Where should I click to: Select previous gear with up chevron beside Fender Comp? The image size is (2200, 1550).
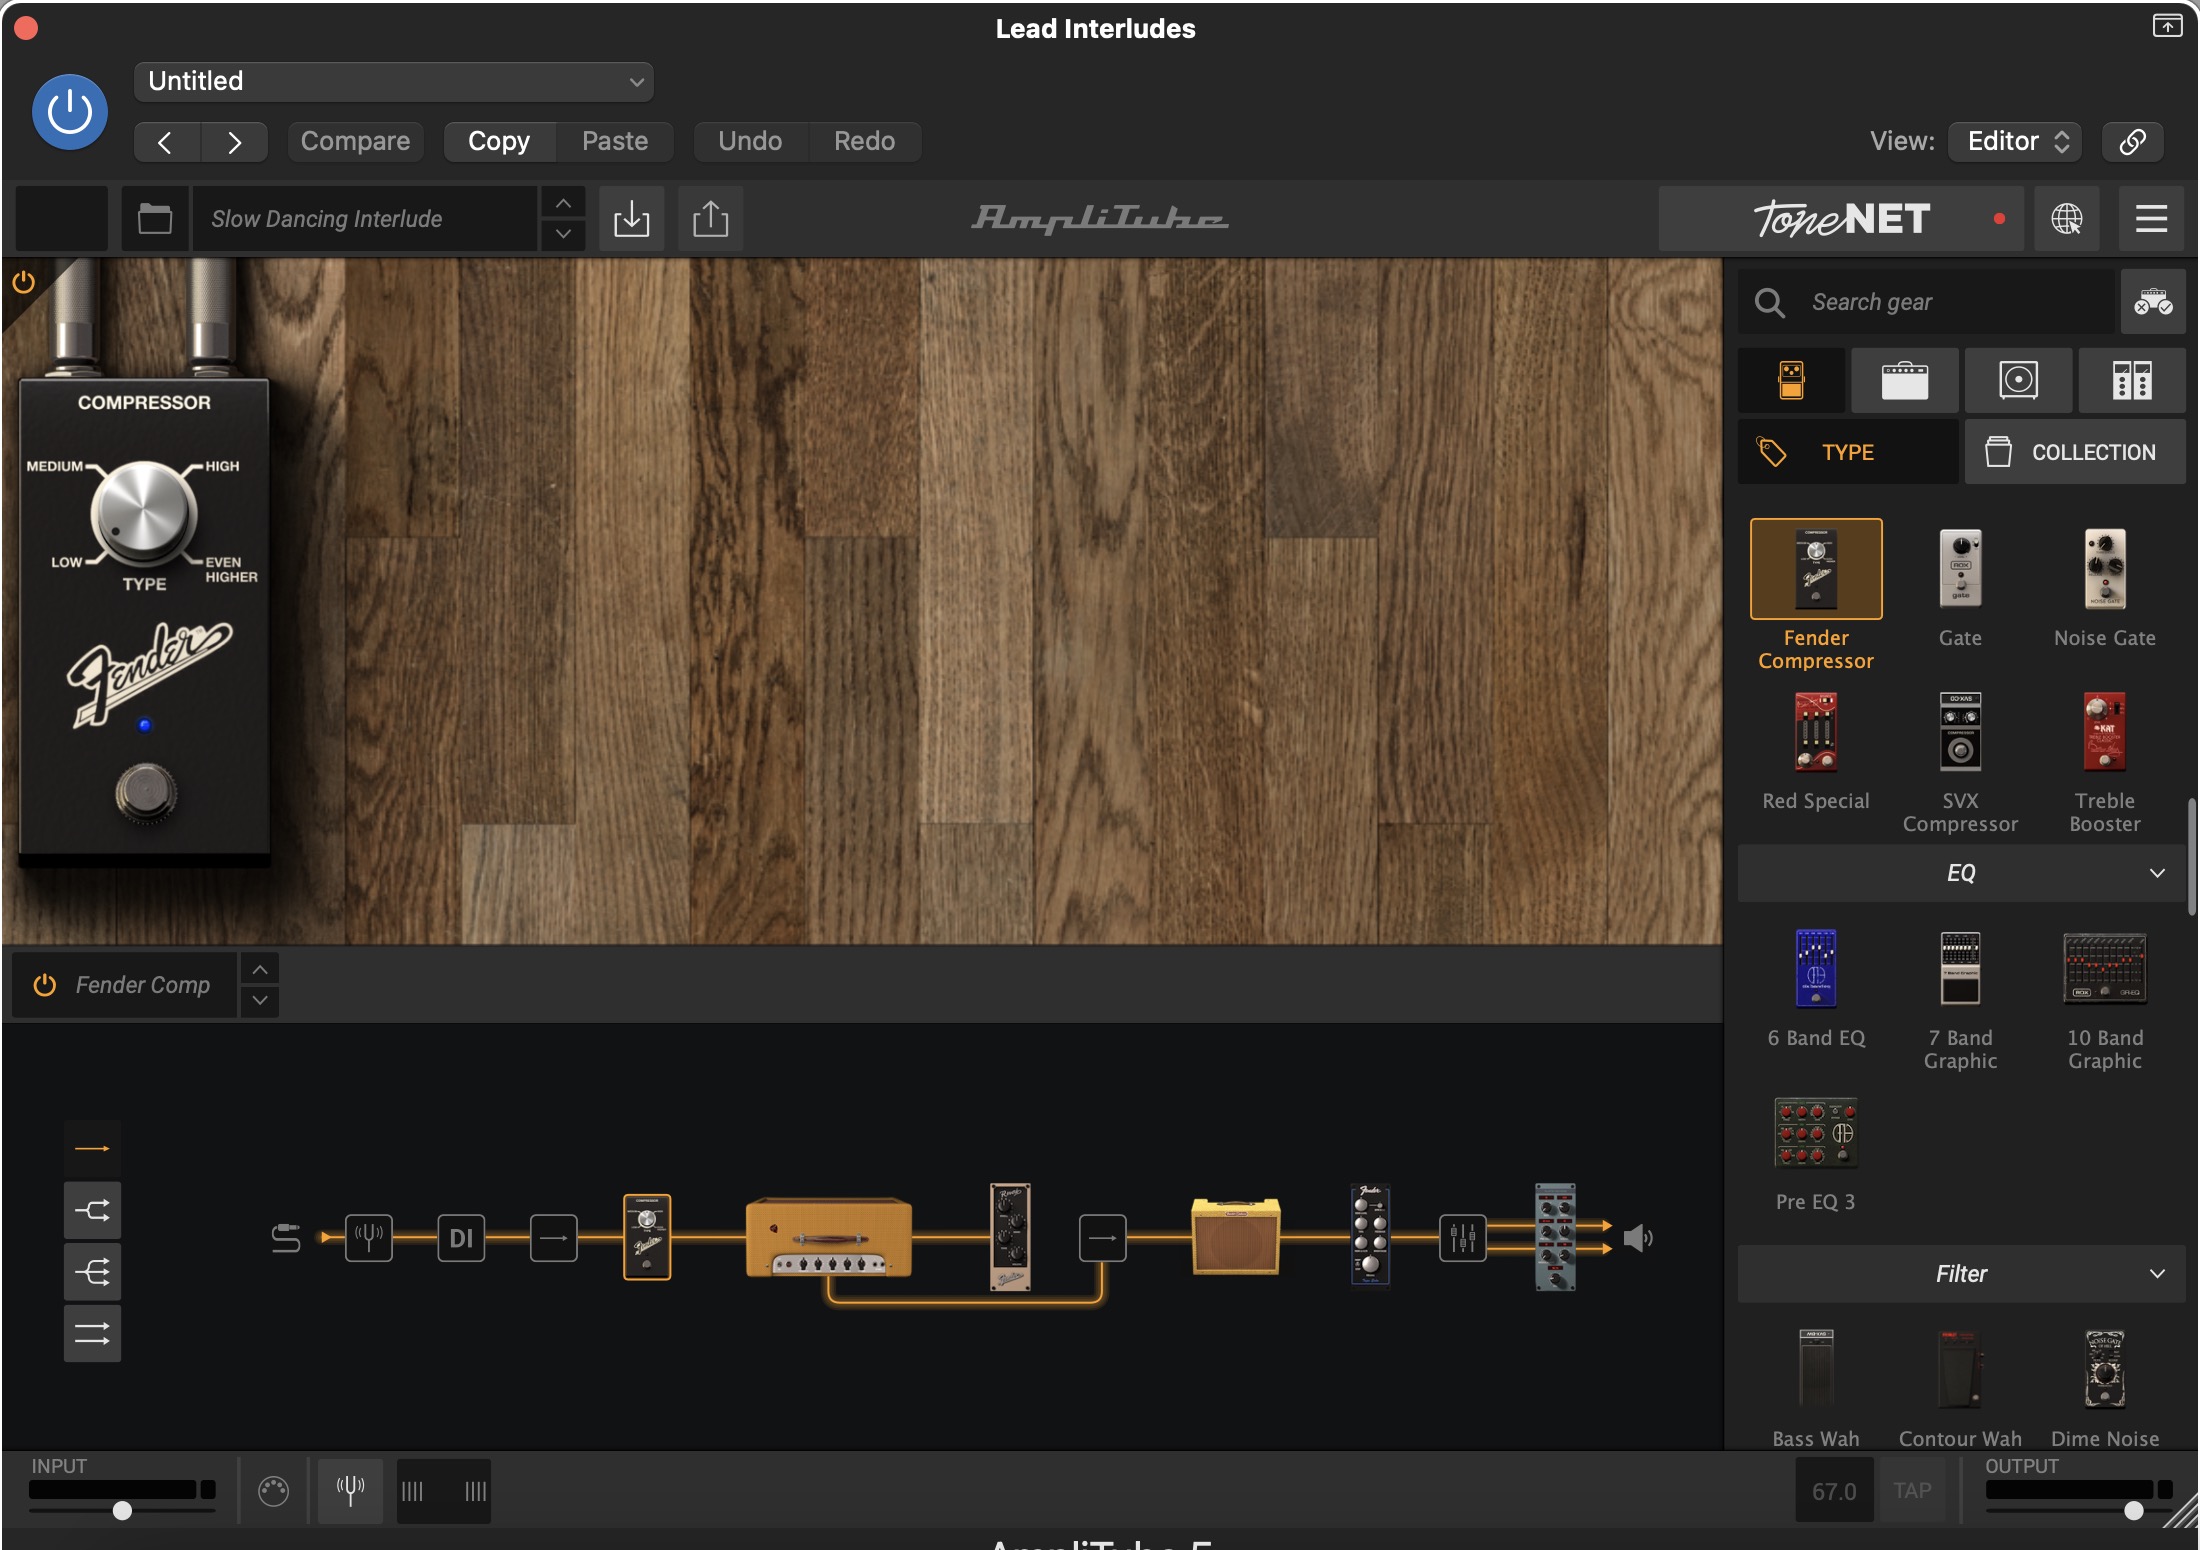pos(260,970)
